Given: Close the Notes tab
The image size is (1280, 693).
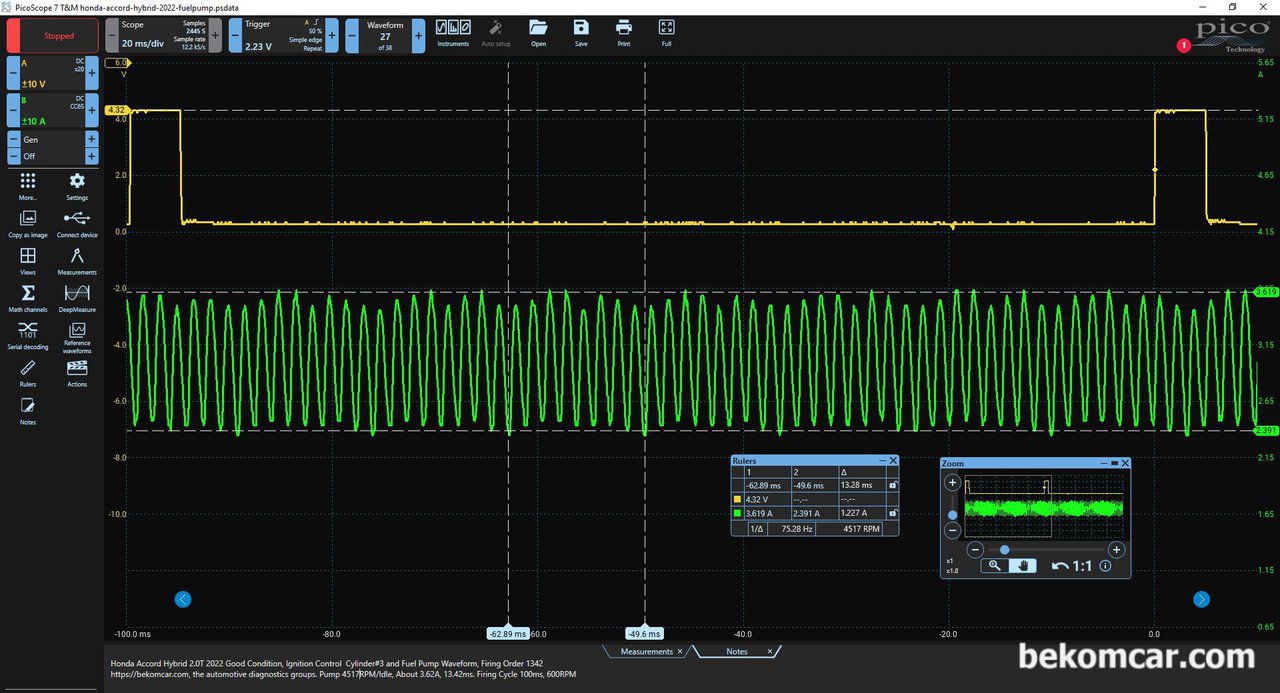Looking at the screenshot, I should (x=770, y=651).
